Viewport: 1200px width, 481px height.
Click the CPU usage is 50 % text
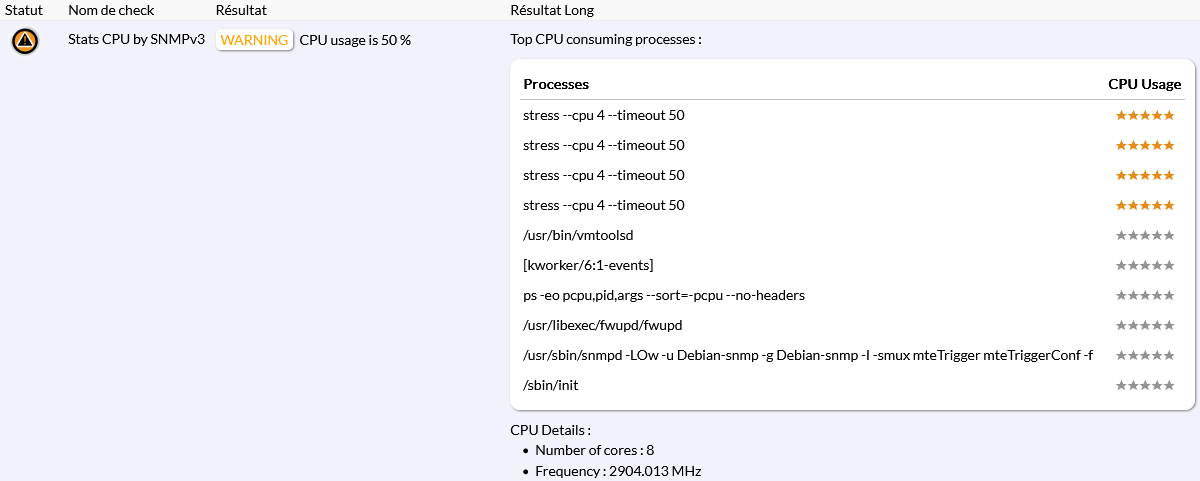355,40
